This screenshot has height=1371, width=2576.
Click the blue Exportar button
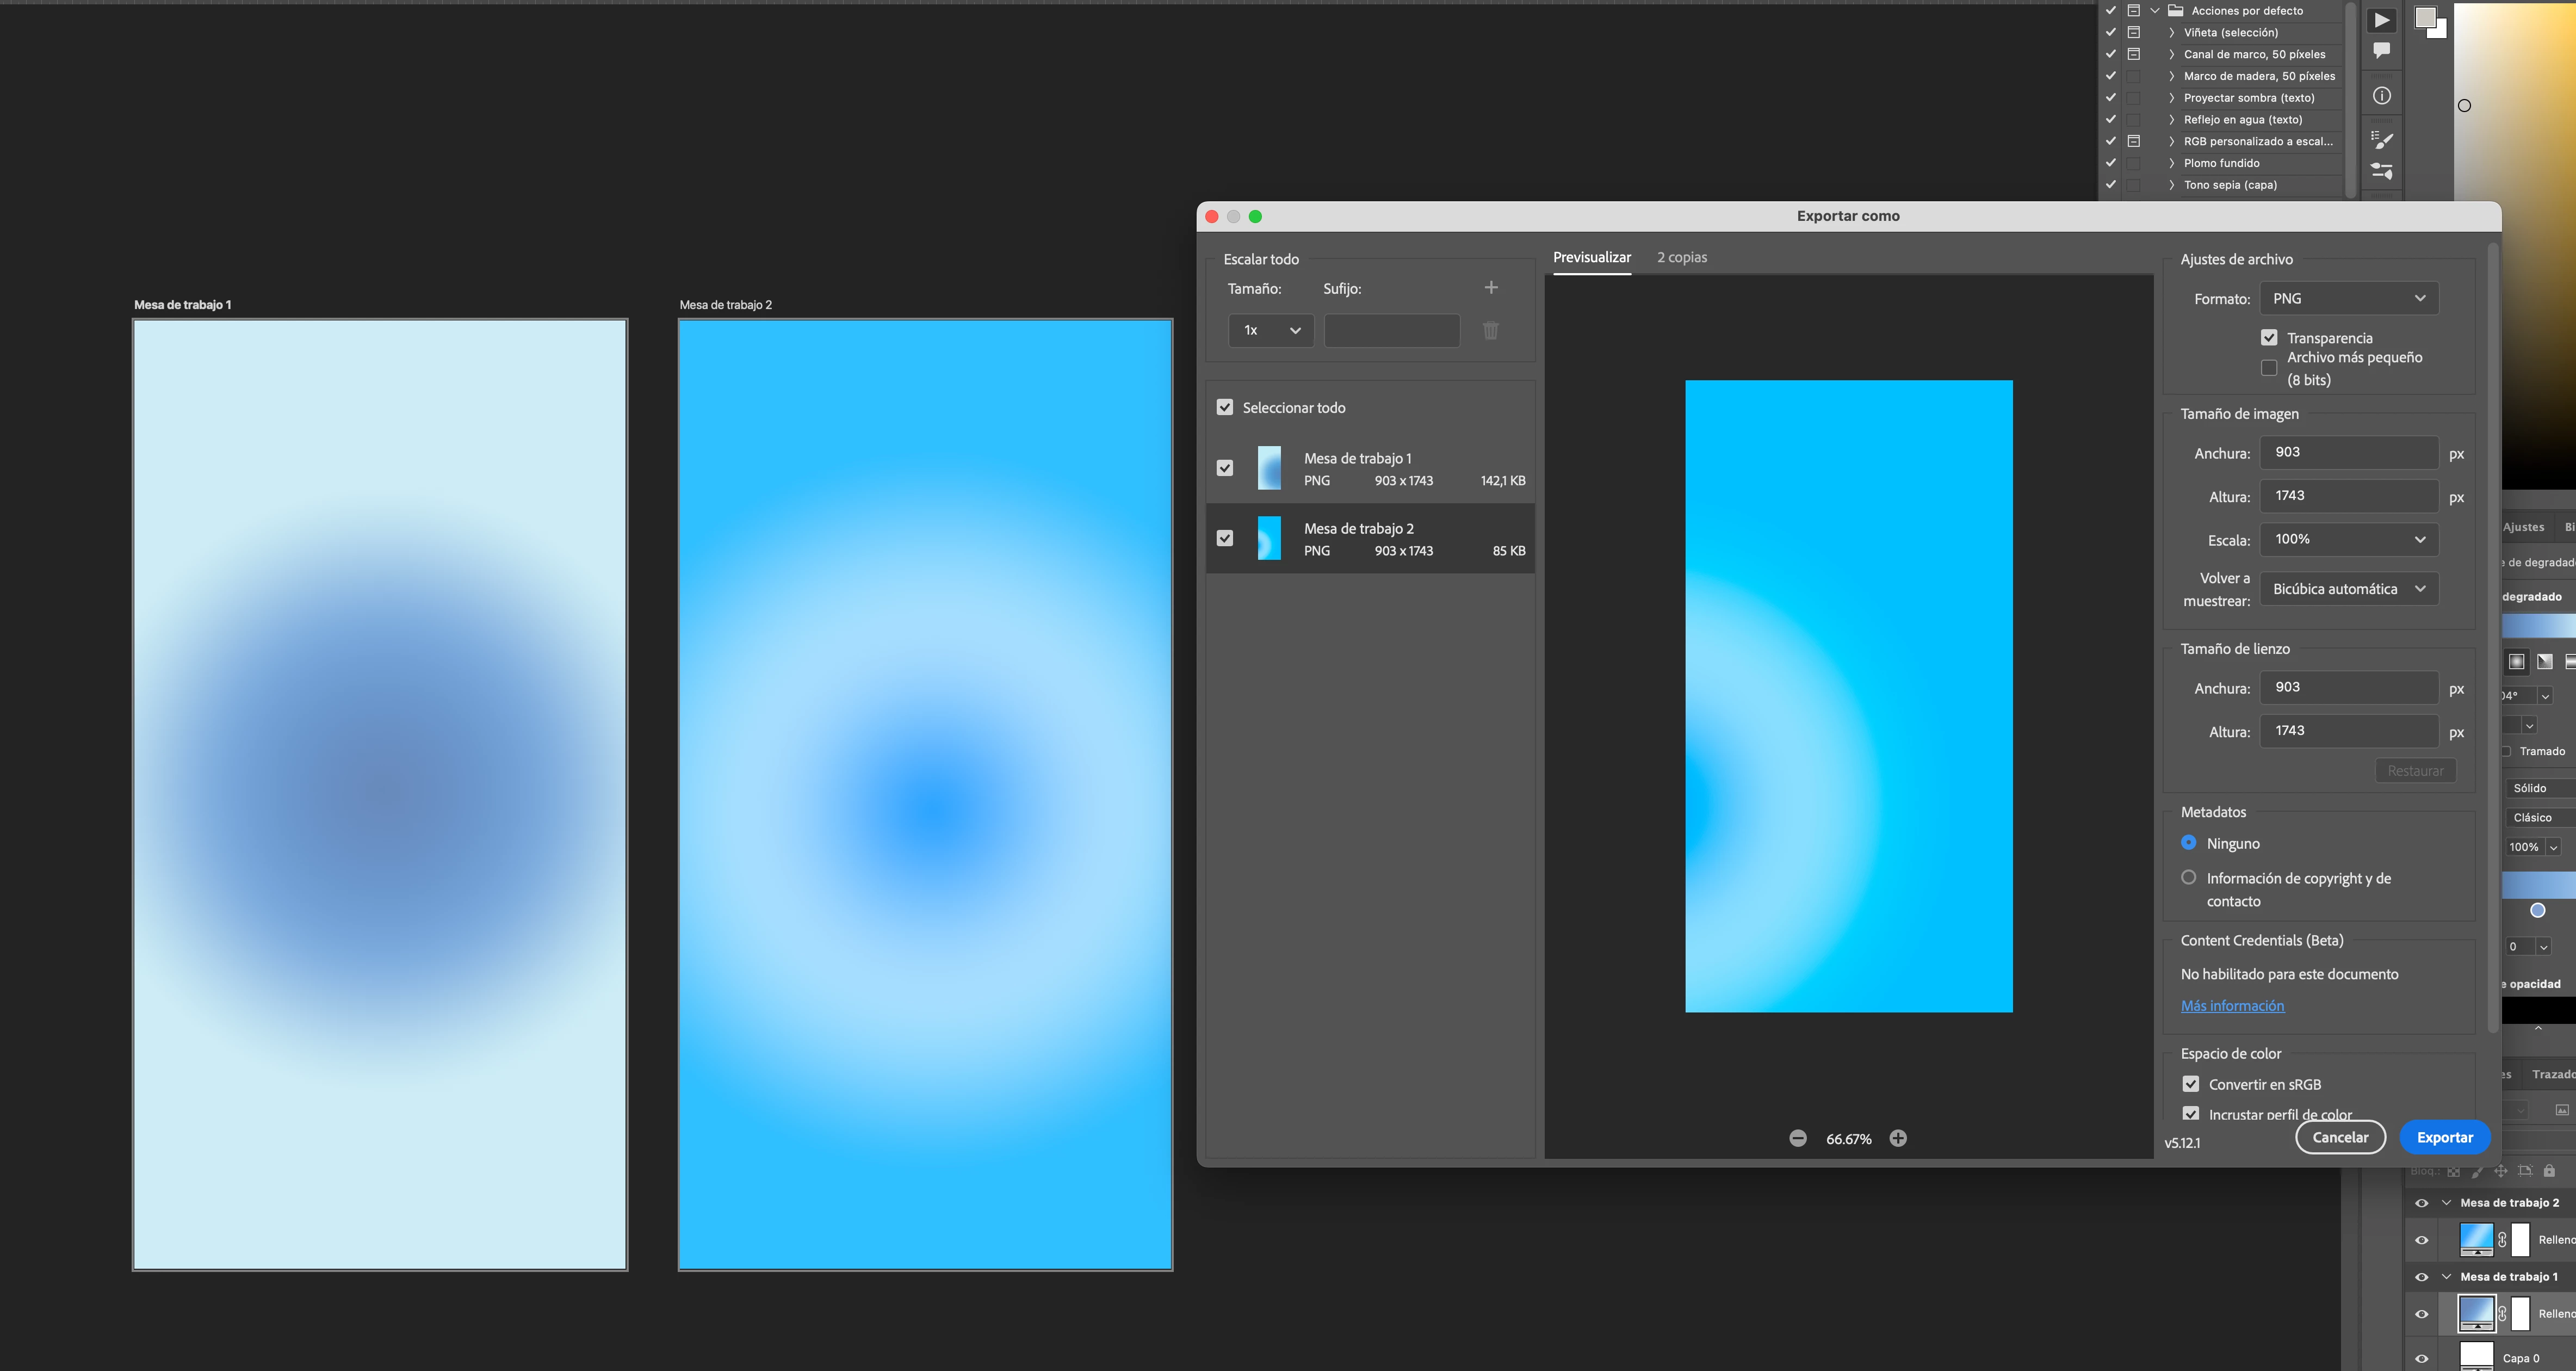2444,1137
